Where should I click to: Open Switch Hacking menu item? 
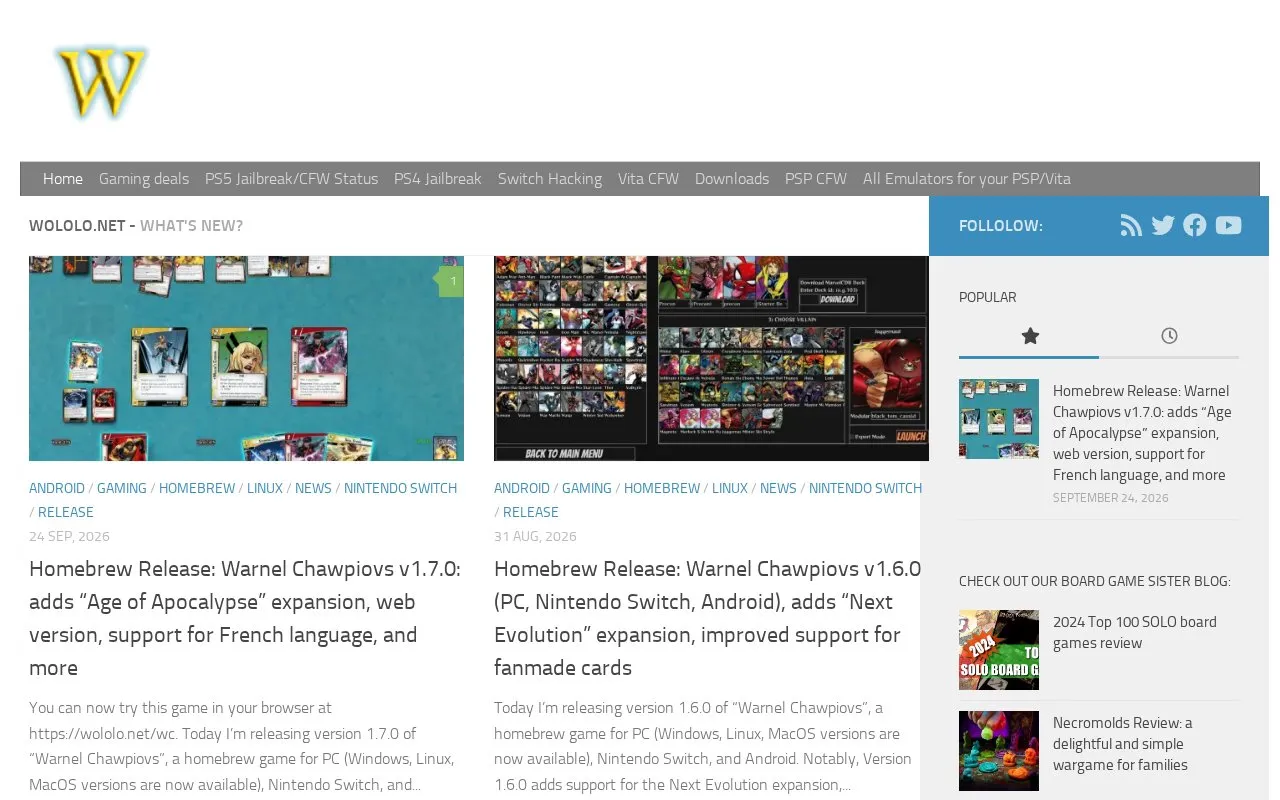[550, 179]
